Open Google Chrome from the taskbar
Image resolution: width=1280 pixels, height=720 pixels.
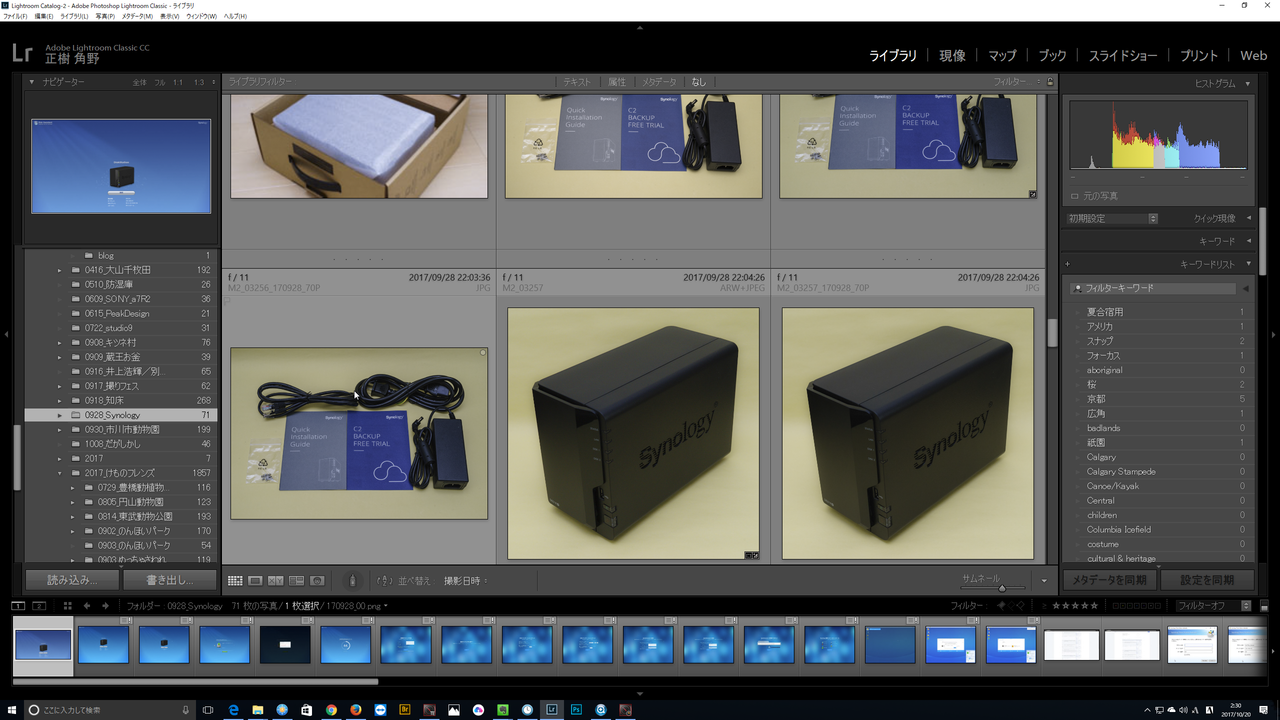coord(331,709)
